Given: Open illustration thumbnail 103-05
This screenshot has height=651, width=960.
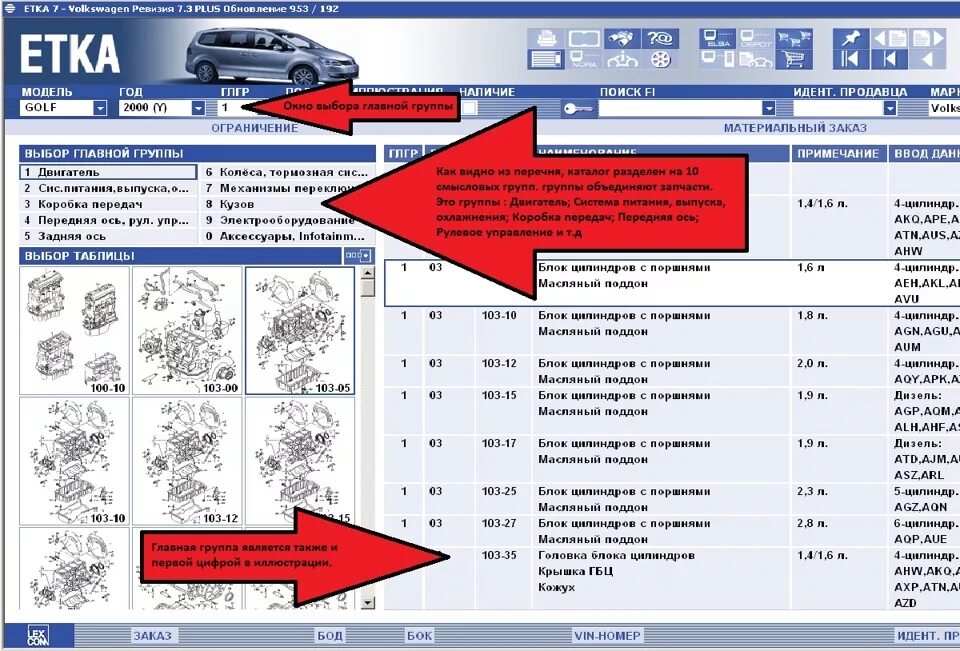Looking at the screenshot, I should (x=299, y=331).
